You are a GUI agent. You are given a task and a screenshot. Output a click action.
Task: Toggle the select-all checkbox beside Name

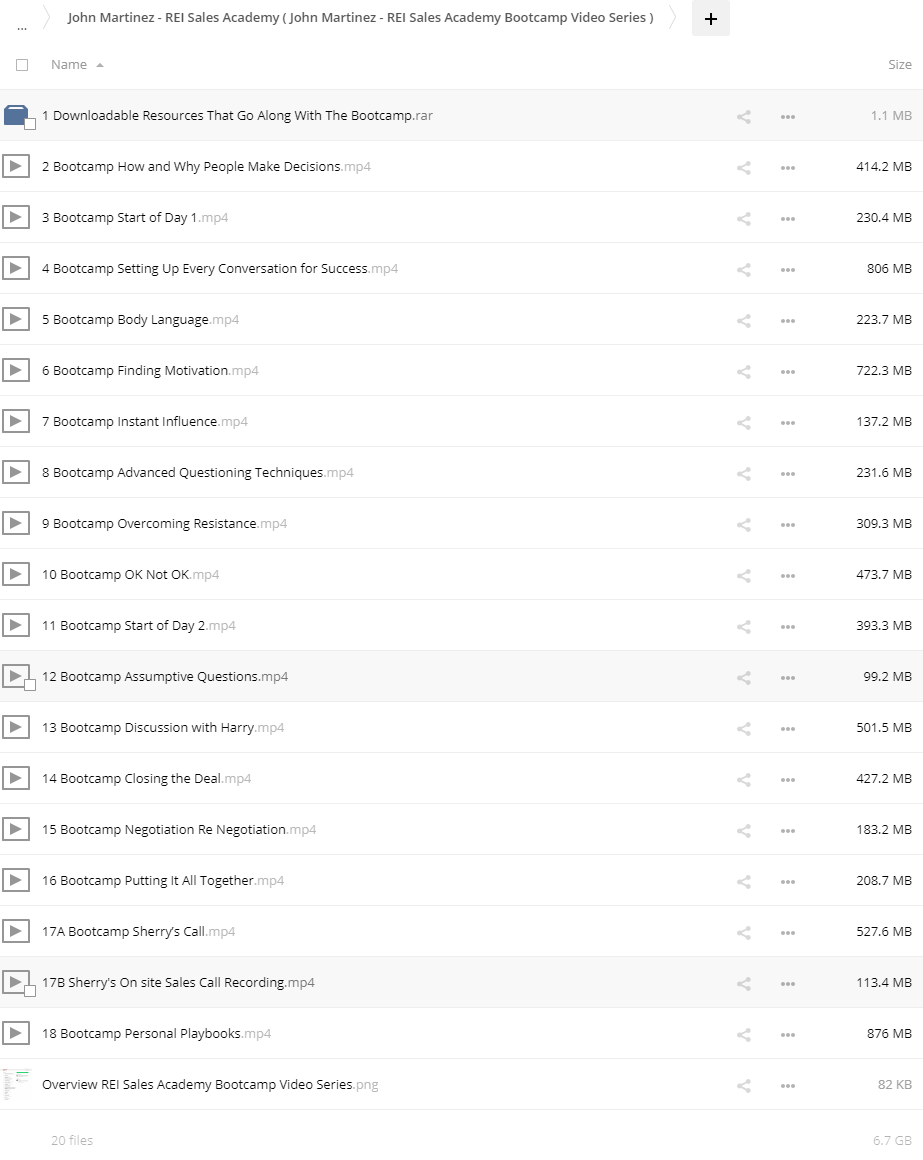click(x=22, y=65)
